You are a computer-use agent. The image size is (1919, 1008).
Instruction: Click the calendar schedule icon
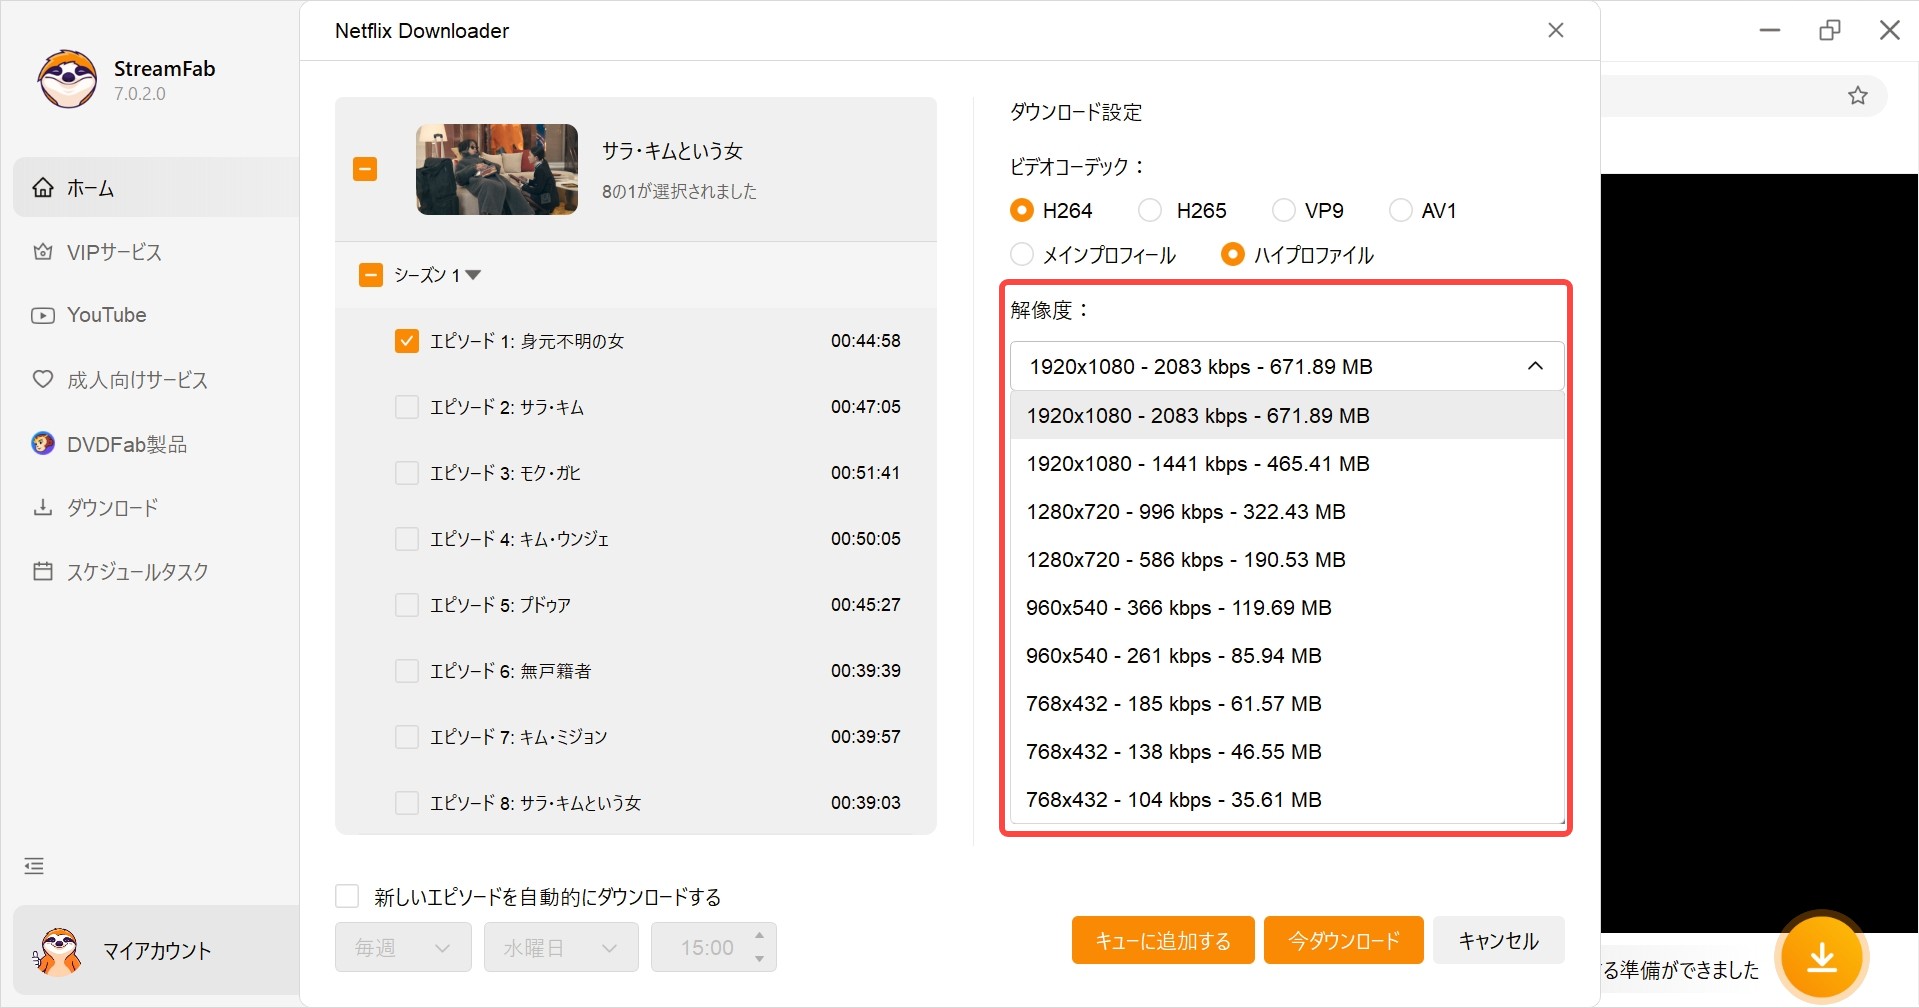coord(43,571)
